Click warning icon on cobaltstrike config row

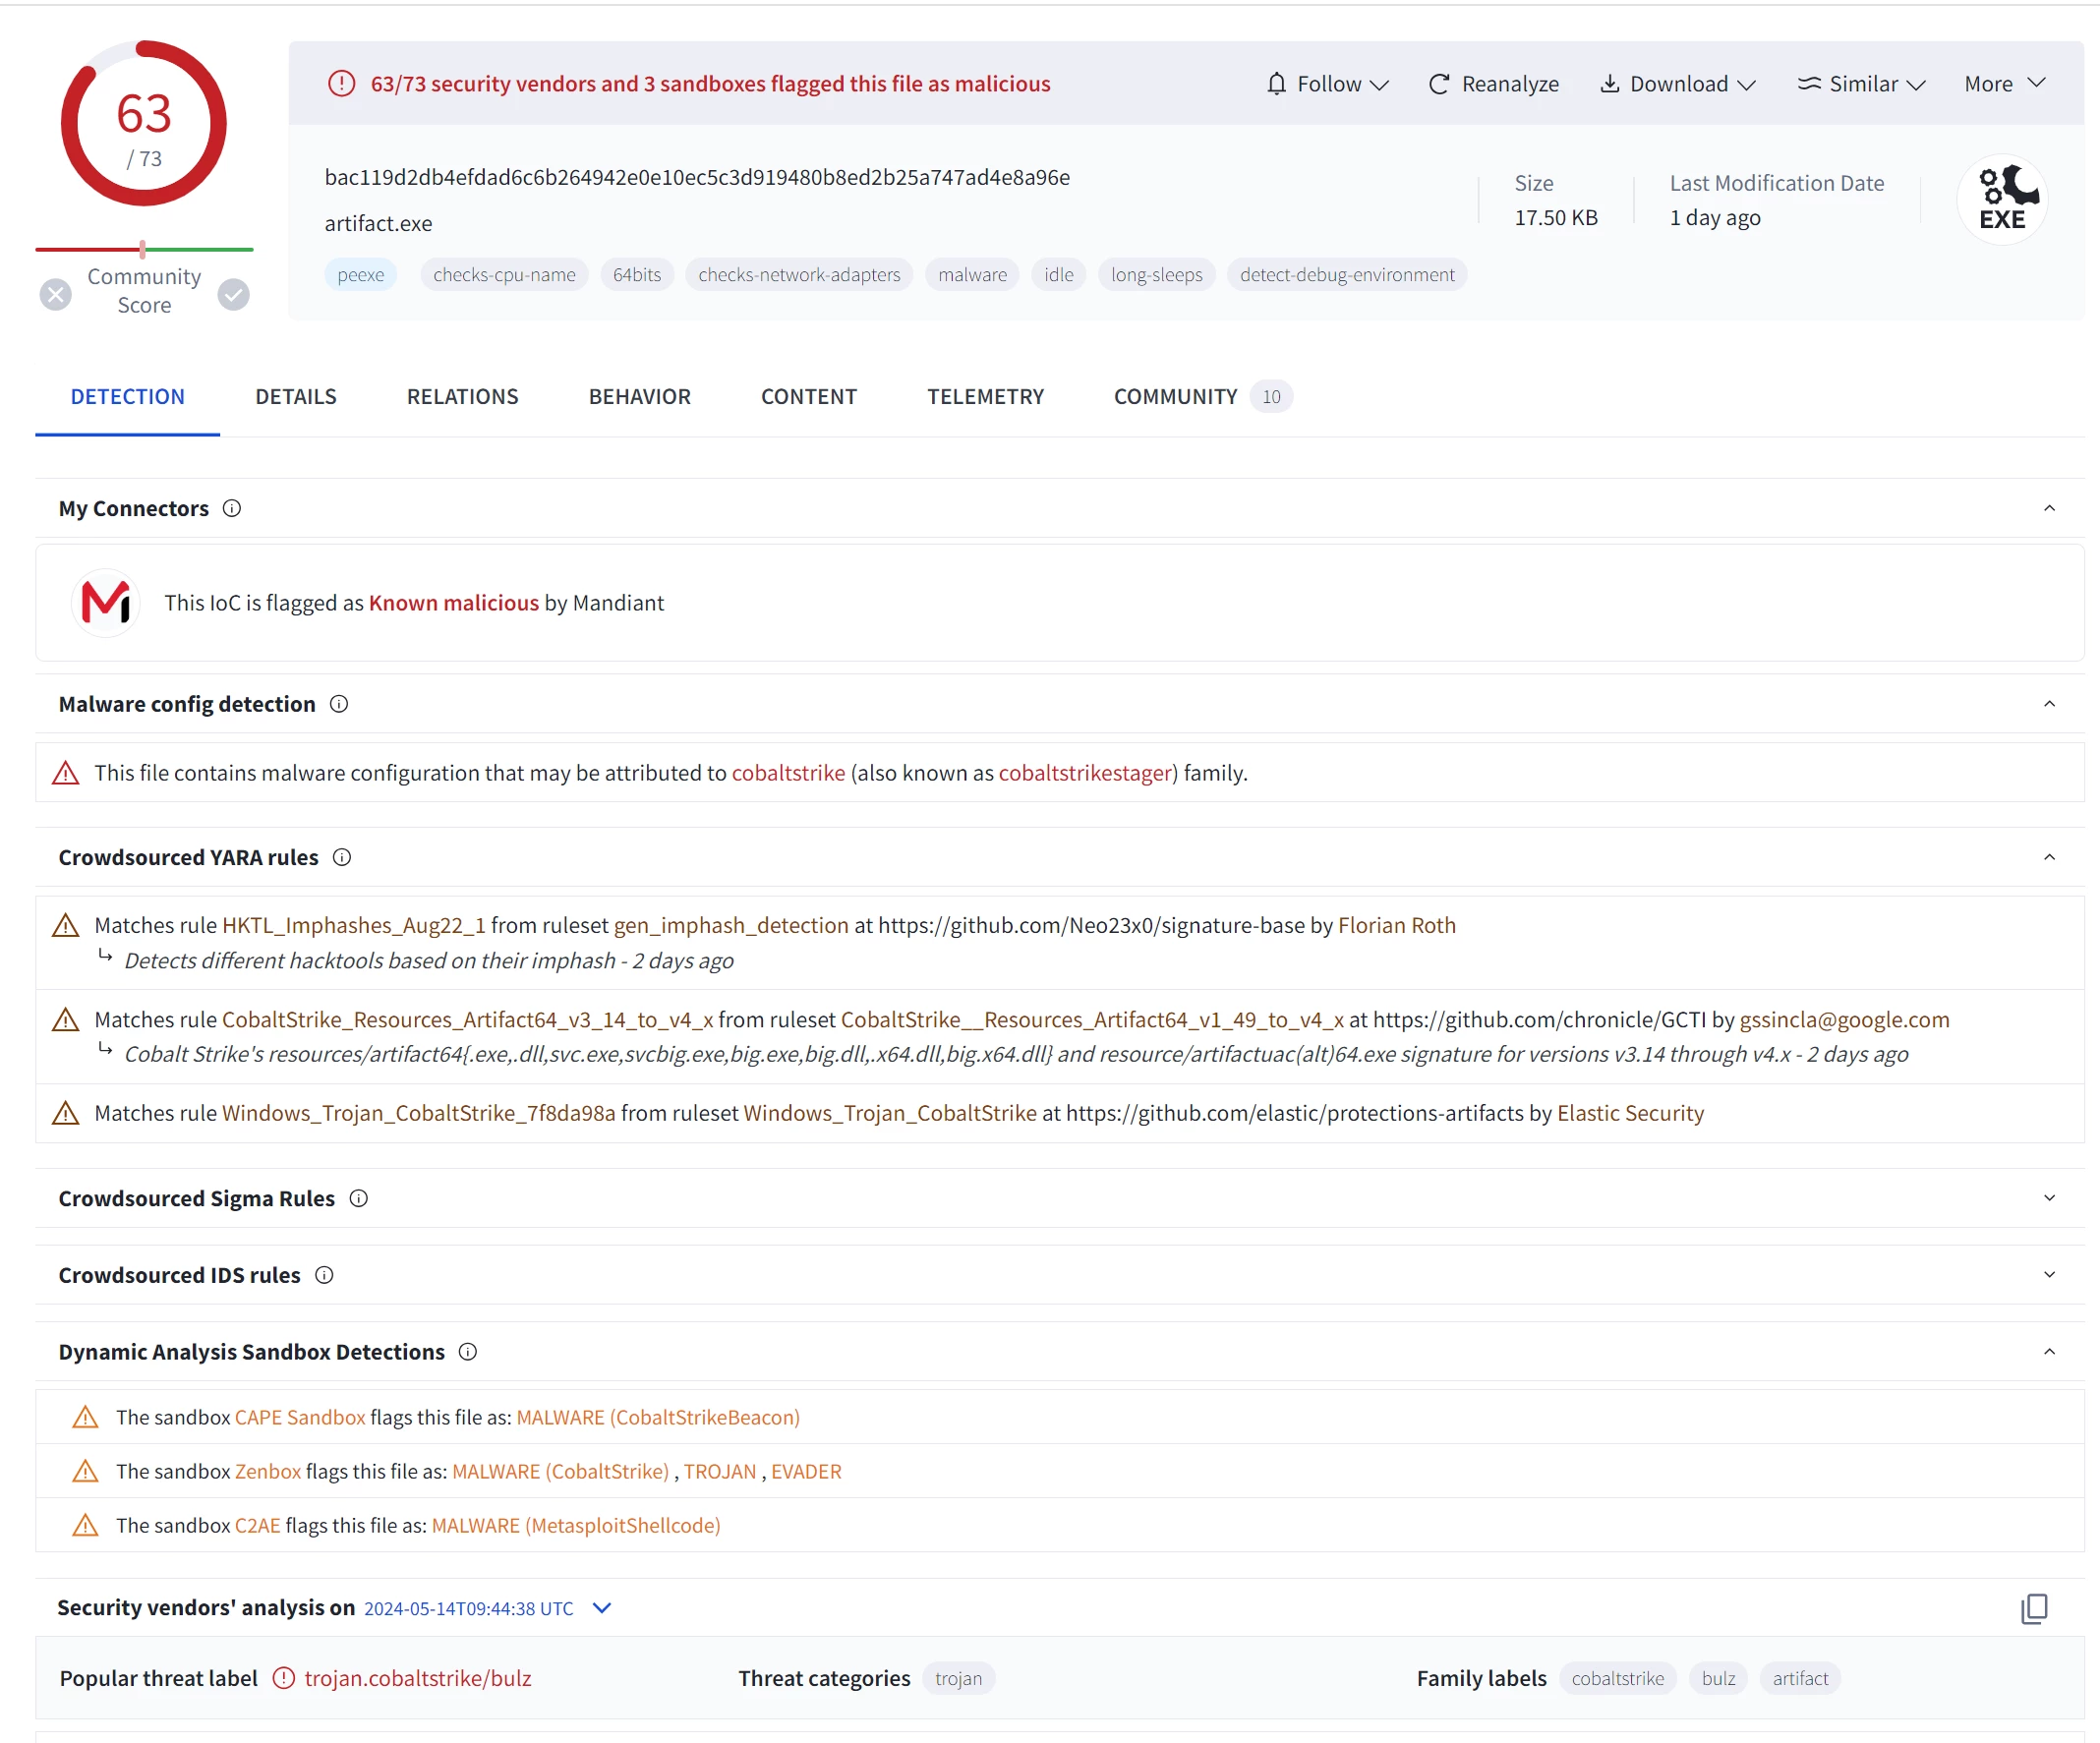tap(66, 774)
